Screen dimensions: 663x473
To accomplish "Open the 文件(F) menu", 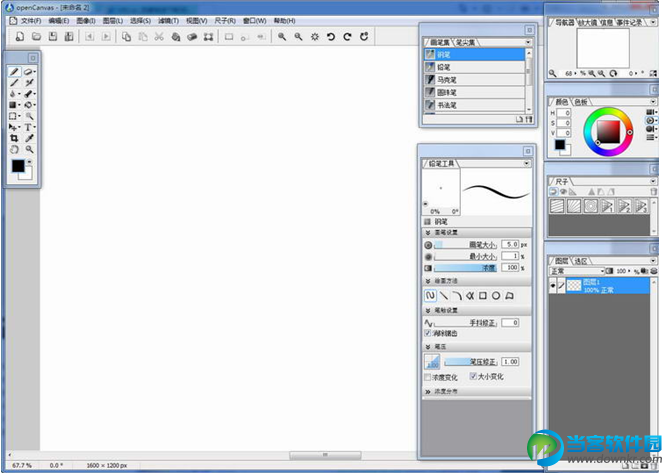I will click(x=30, y=21).
